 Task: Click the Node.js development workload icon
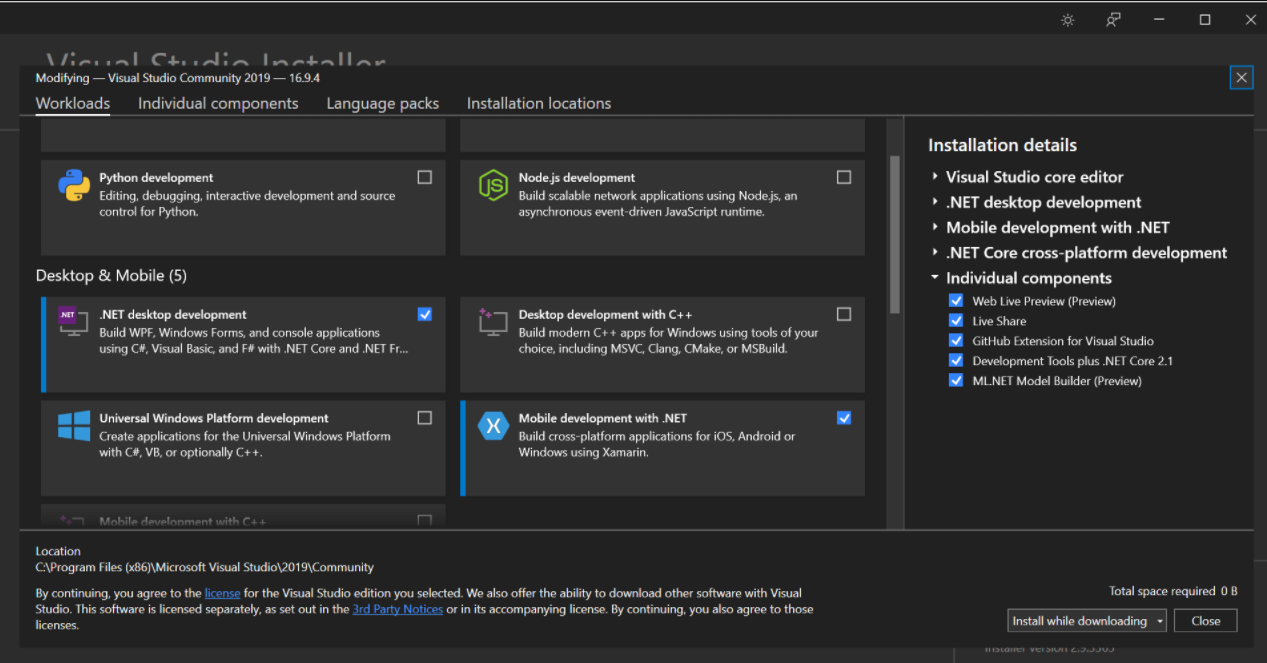493,186
